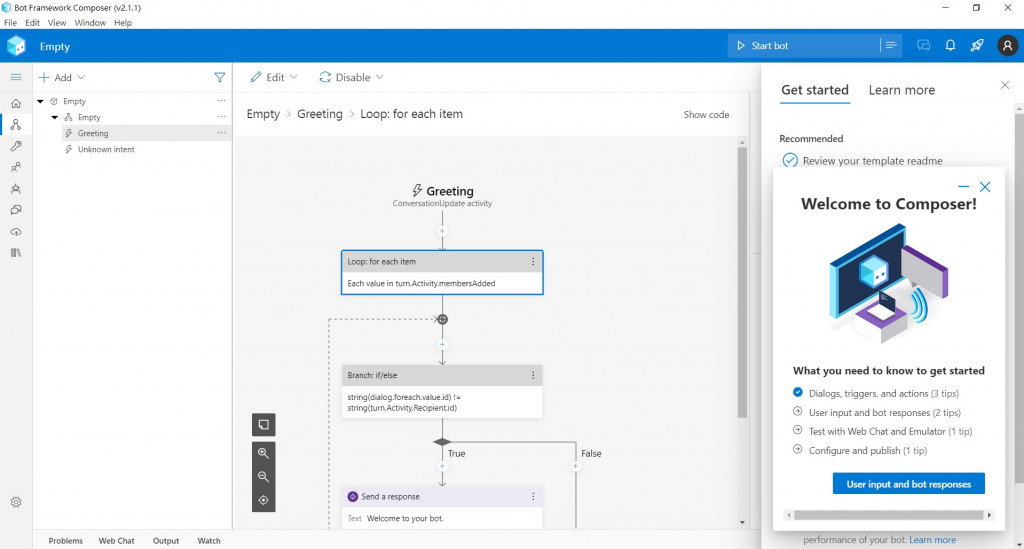Add action with plus on False branch

coord(575,466)
